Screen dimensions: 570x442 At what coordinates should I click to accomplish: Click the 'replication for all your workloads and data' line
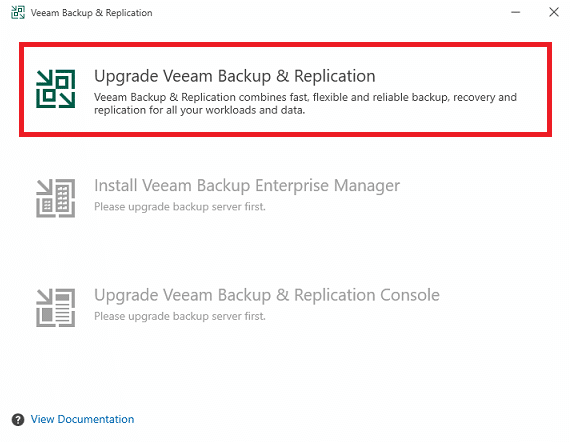pos(199,110)
